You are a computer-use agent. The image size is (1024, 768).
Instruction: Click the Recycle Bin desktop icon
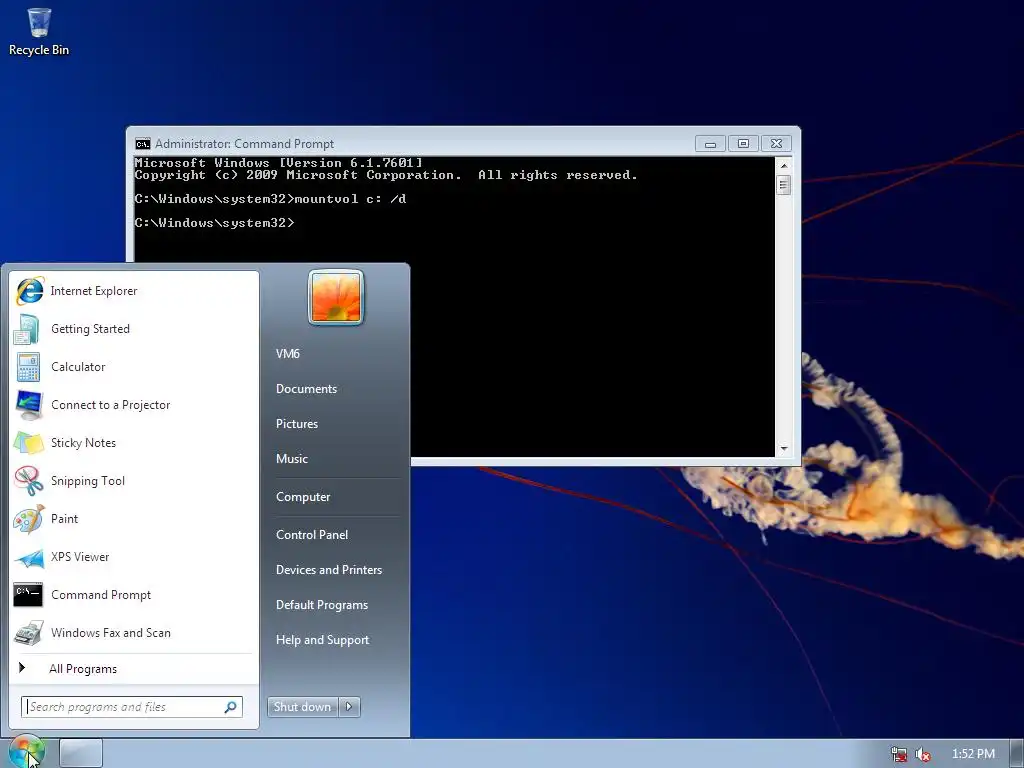39,31
